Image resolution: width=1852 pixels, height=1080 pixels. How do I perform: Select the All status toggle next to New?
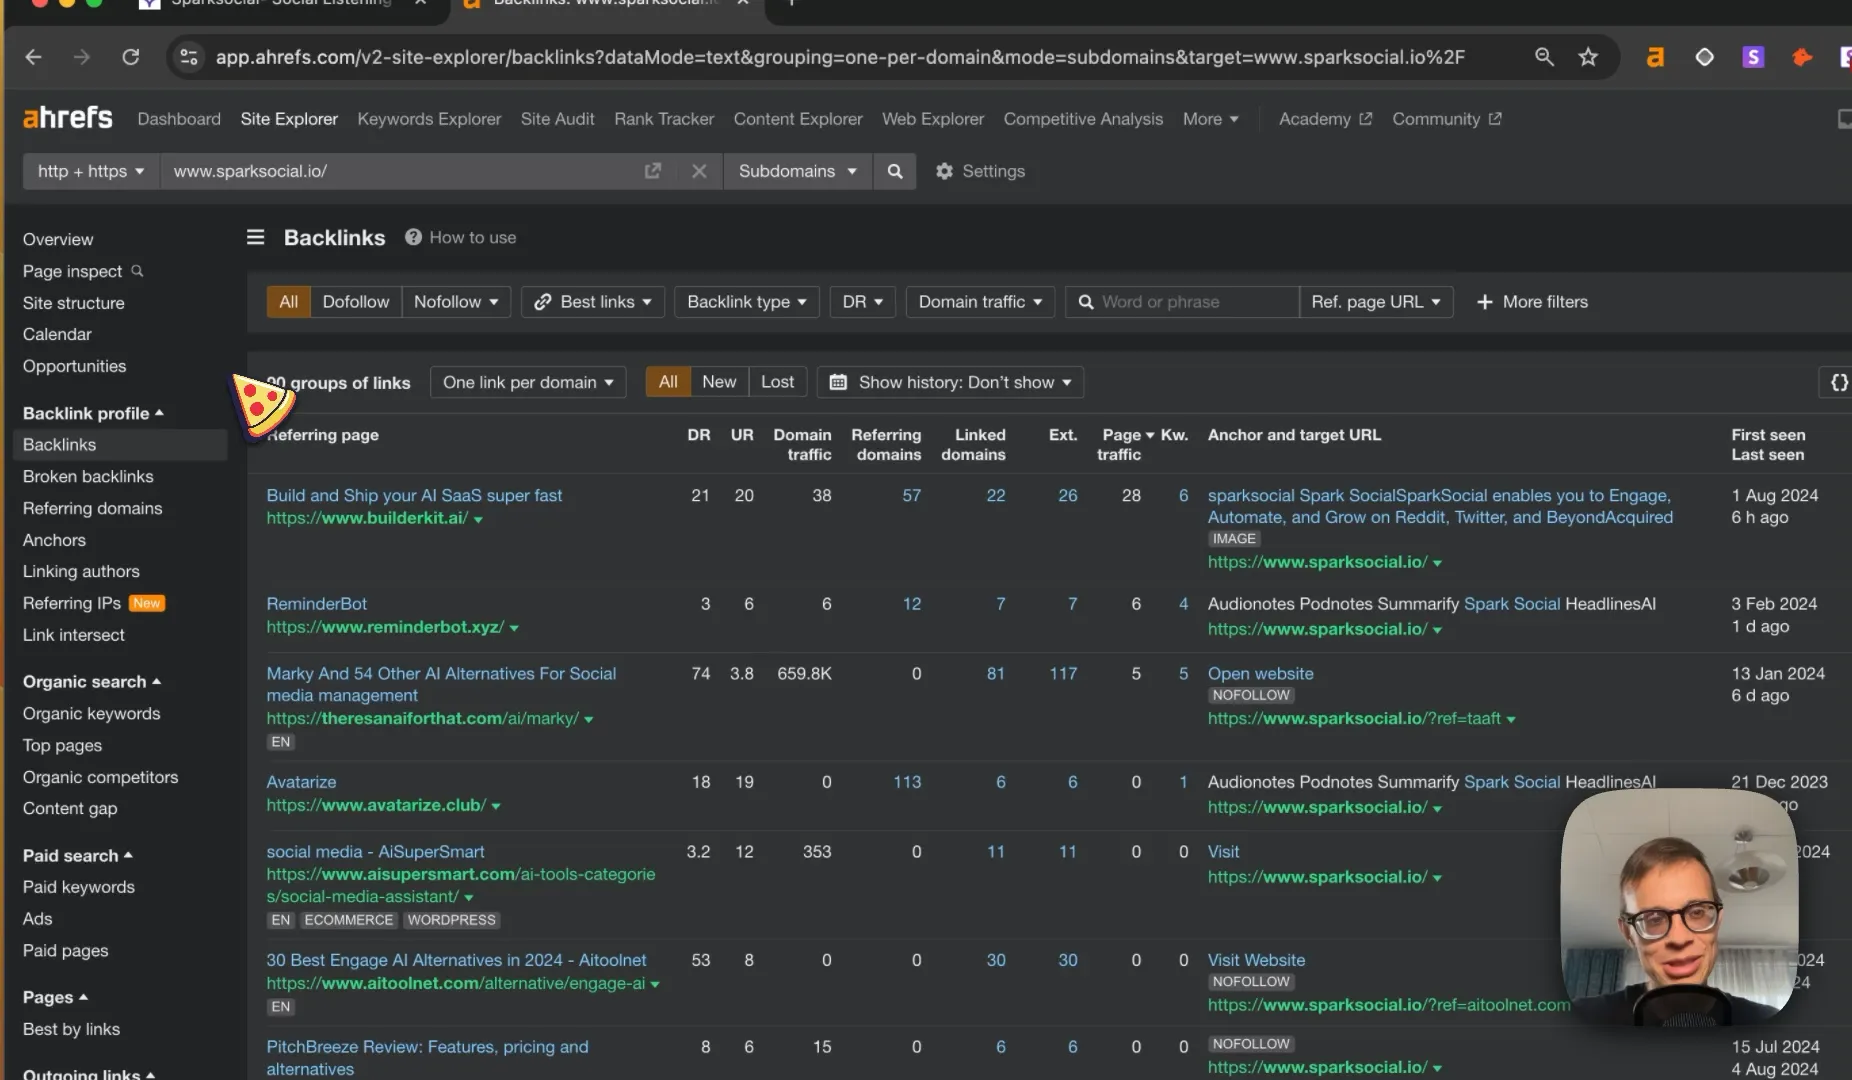point(668,382)
